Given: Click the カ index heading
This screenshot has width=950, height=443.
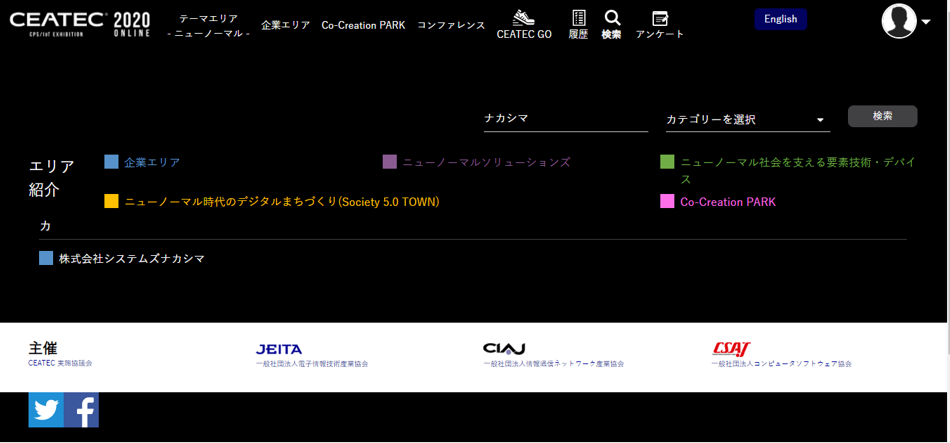Looking at the screenshot, I should pos(45,226).
